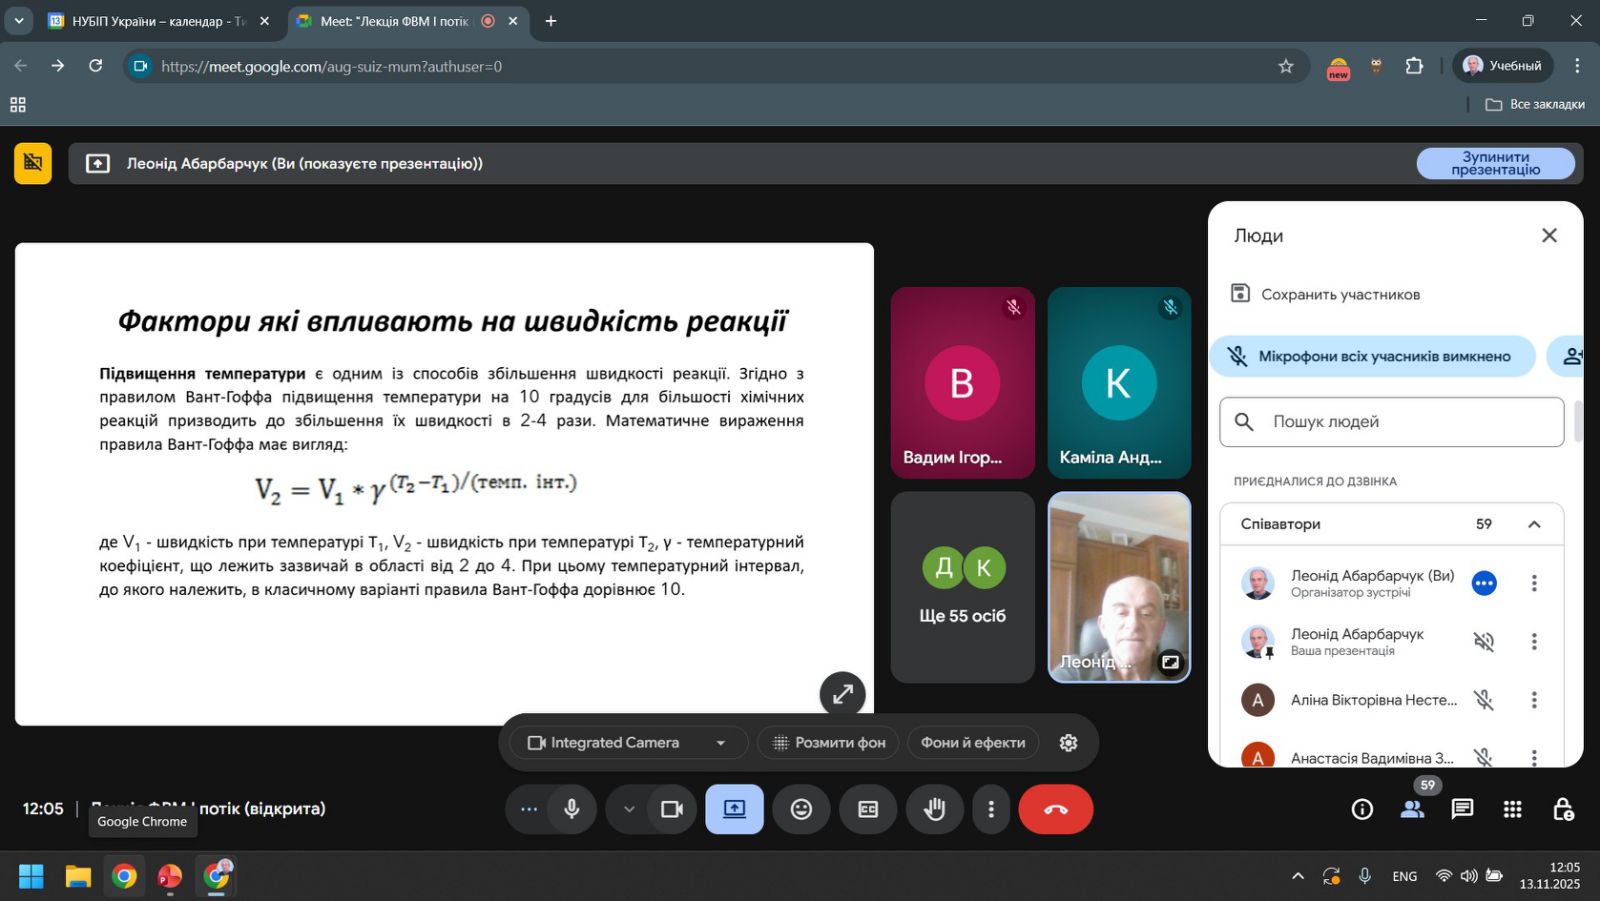Open File Explorer from the taskbar
The height and width of the screenshot is (901, 1600).
pos(78,877)
